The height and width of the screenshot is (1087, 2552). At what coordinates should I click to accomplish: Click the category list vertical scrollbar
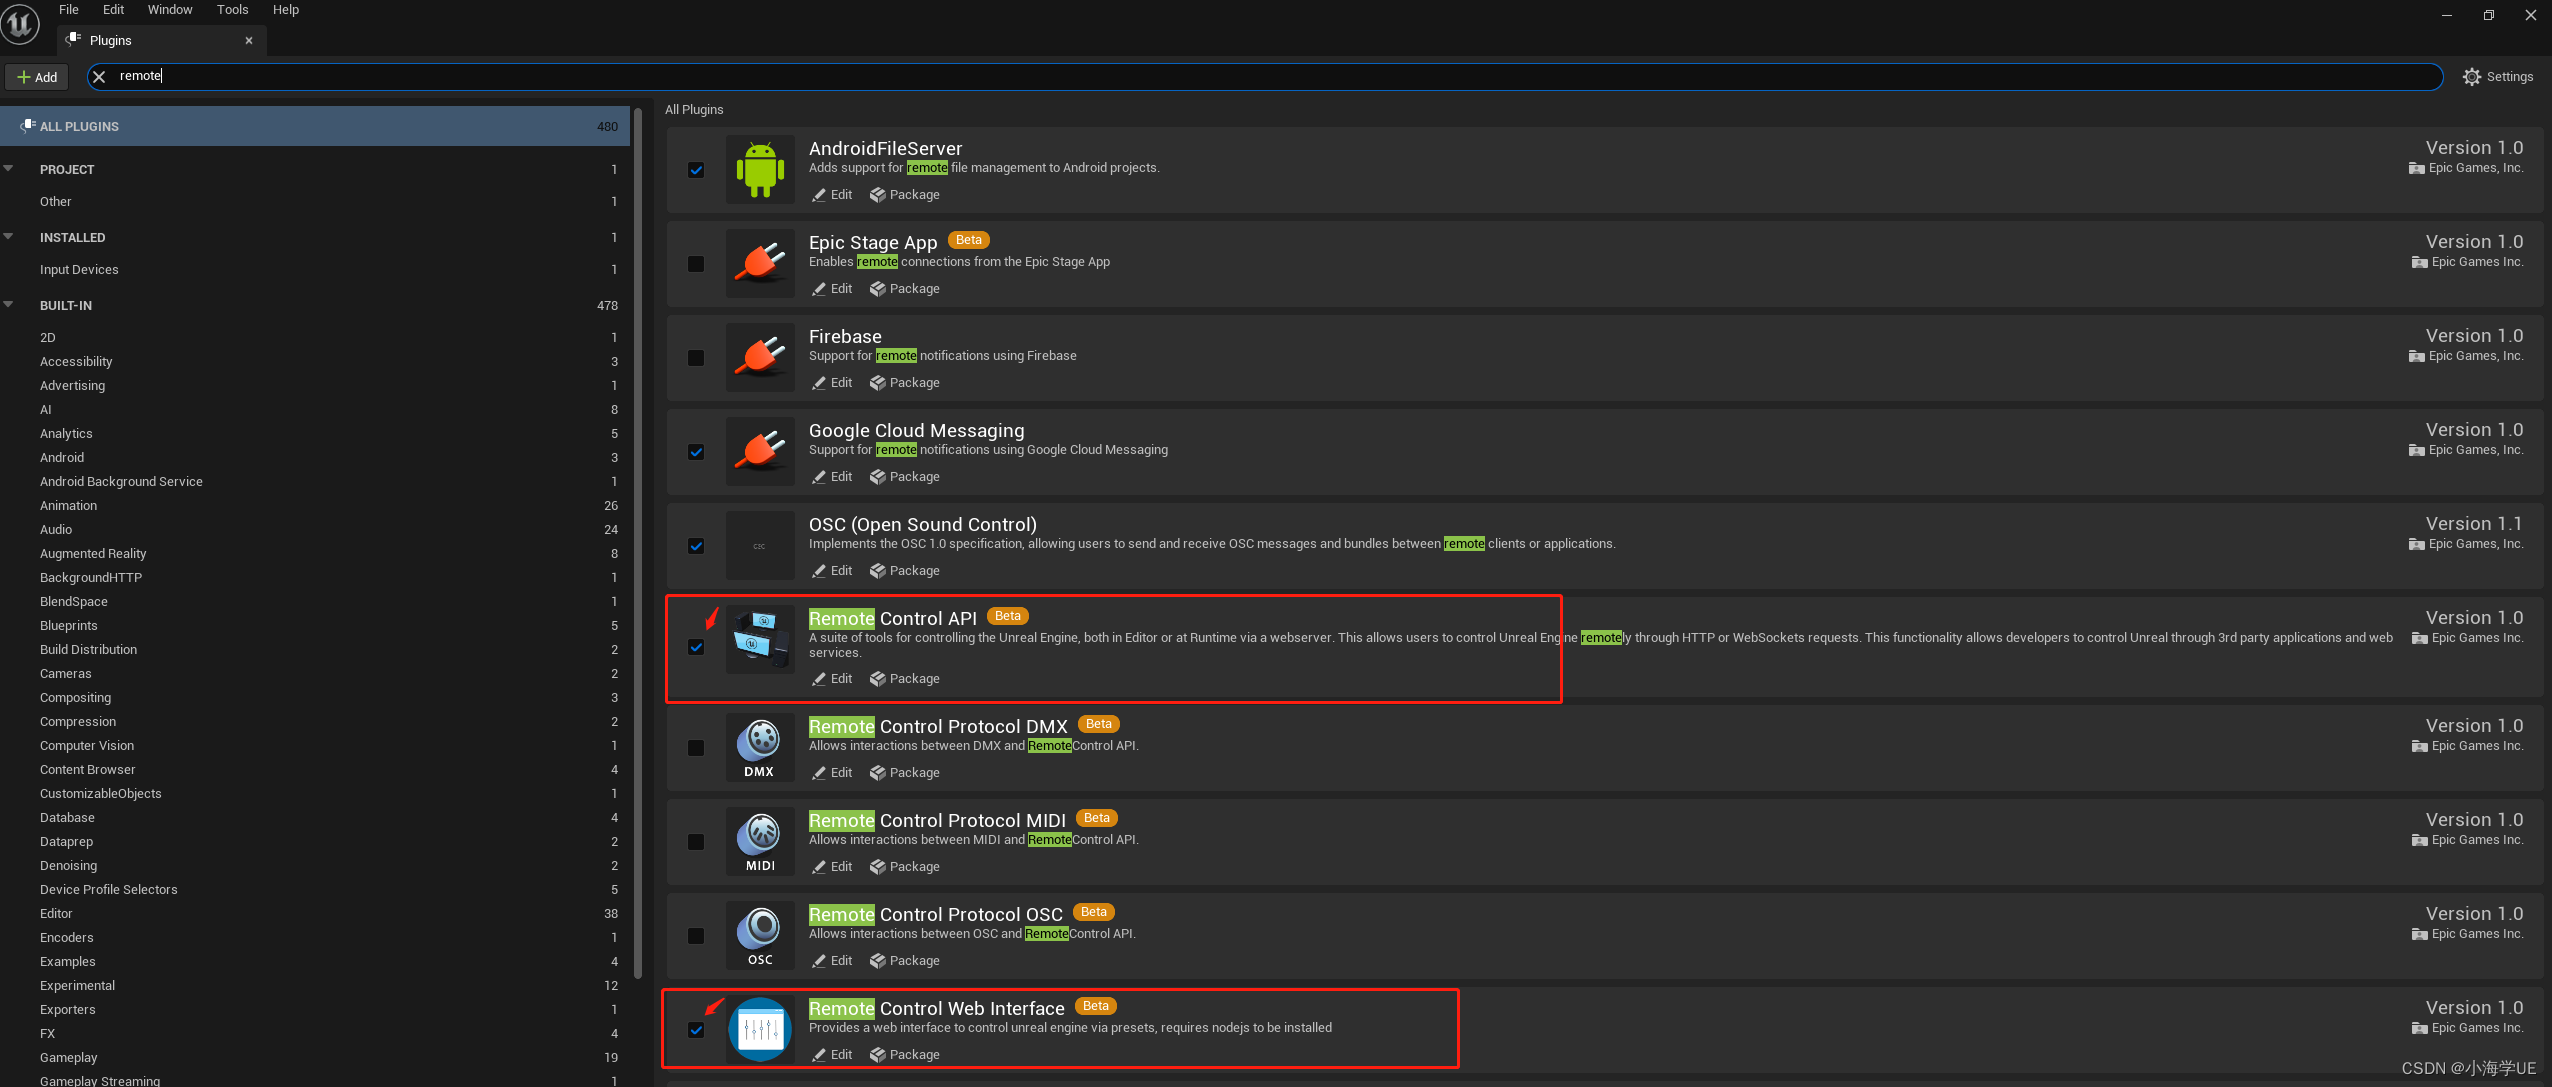pyautogui.click(x=638, y=545)
